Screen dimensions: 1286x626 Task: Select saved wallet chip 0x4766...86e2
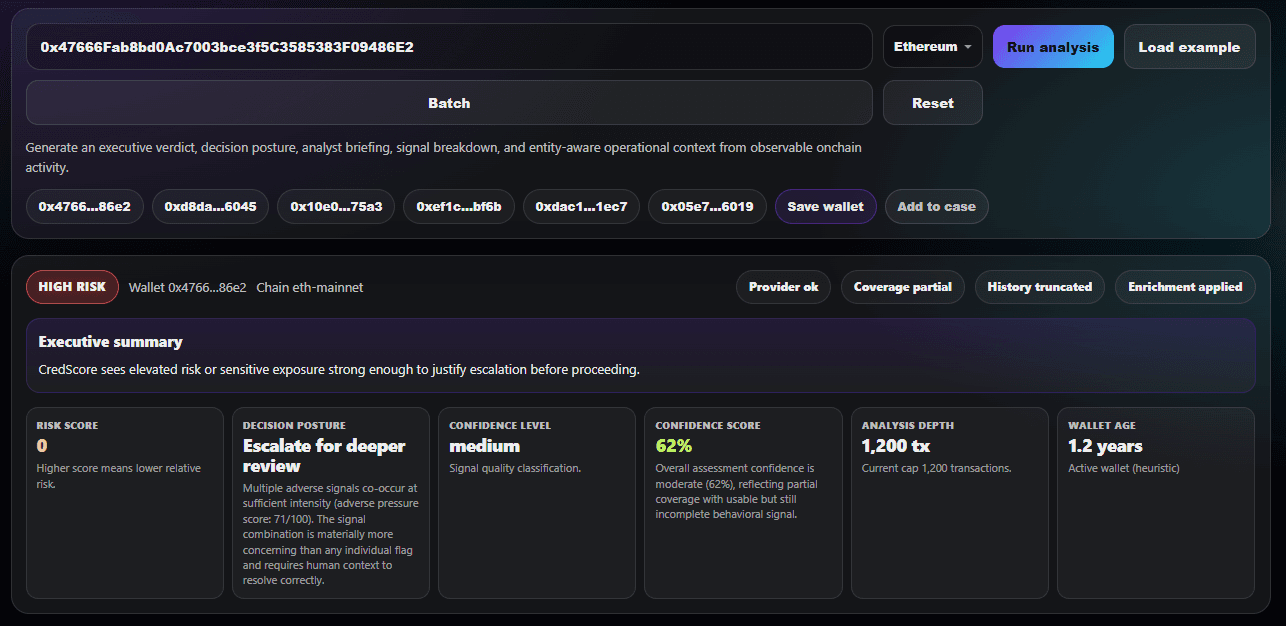pyautogui.click(x=85, y=207)
